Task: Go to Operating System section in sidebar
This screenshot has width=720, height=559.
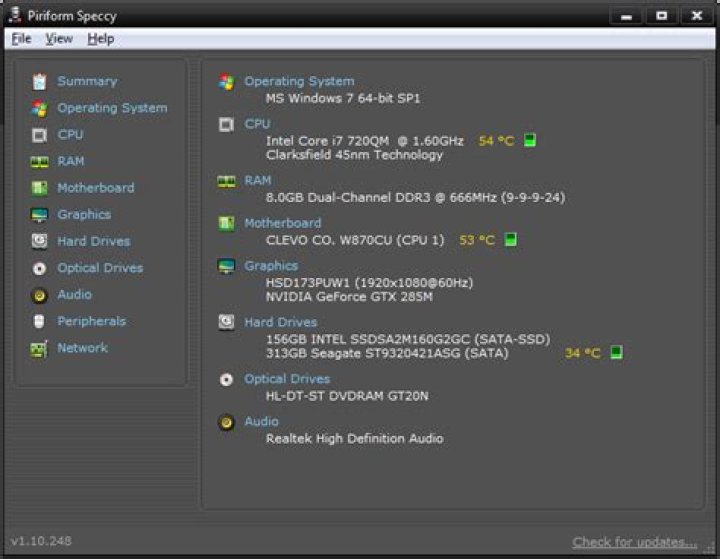Action: click(112, 108)
